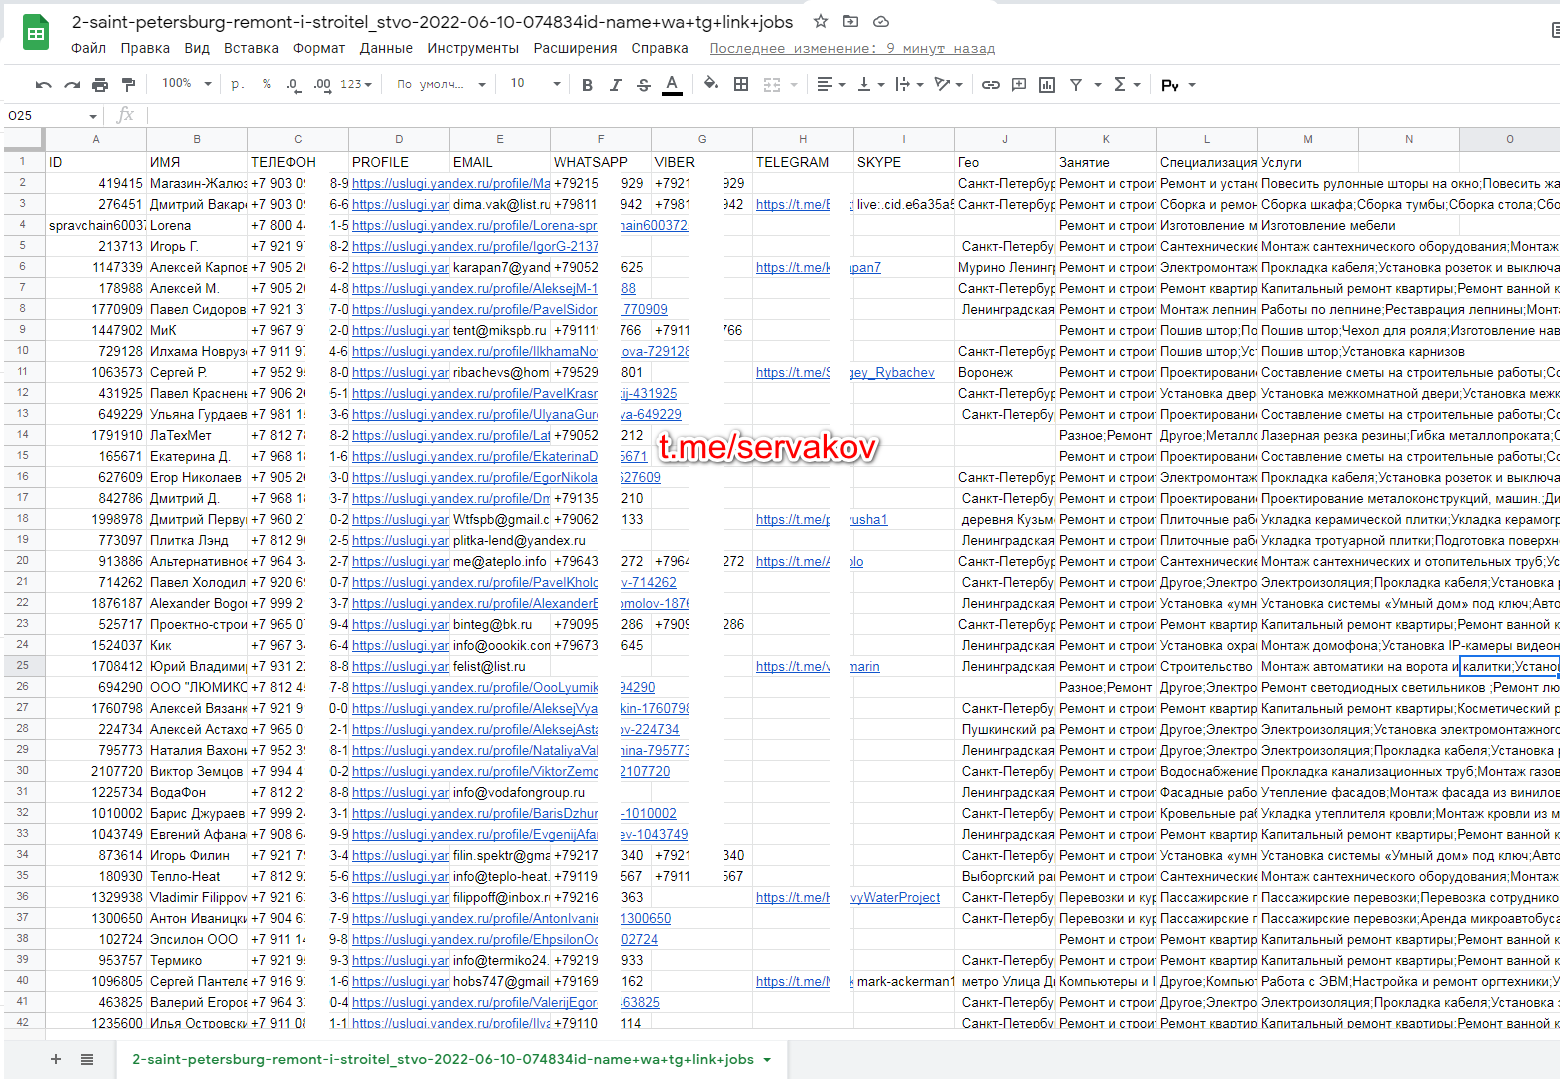The image size is (1560, 1079).
Task: Select the Paint format roller tool
Action: [128, 85]
